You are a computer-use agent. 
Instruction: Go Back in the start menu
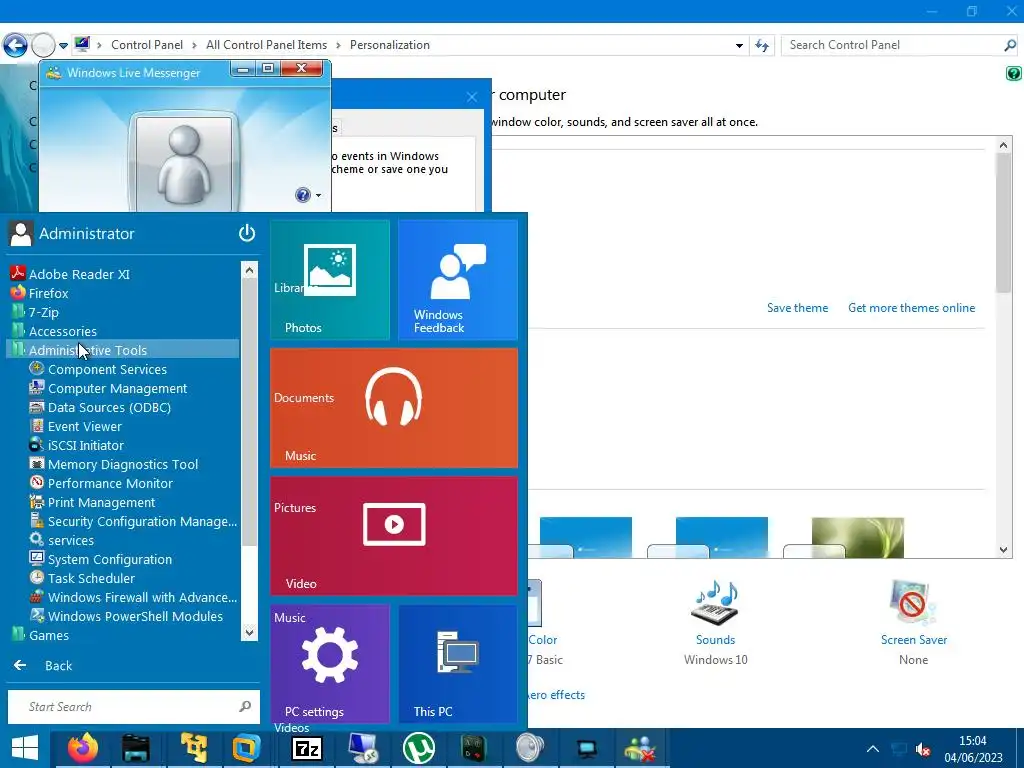click(43, 665)
